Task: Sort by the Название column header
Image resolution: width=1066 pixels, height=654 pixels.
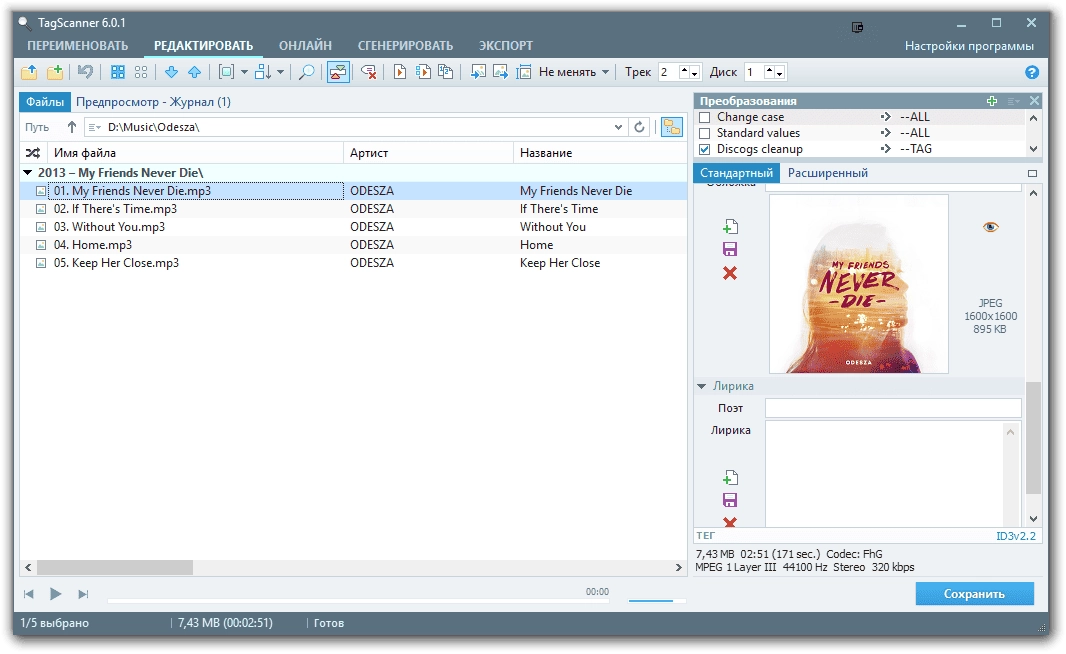Action: point(600,153)
